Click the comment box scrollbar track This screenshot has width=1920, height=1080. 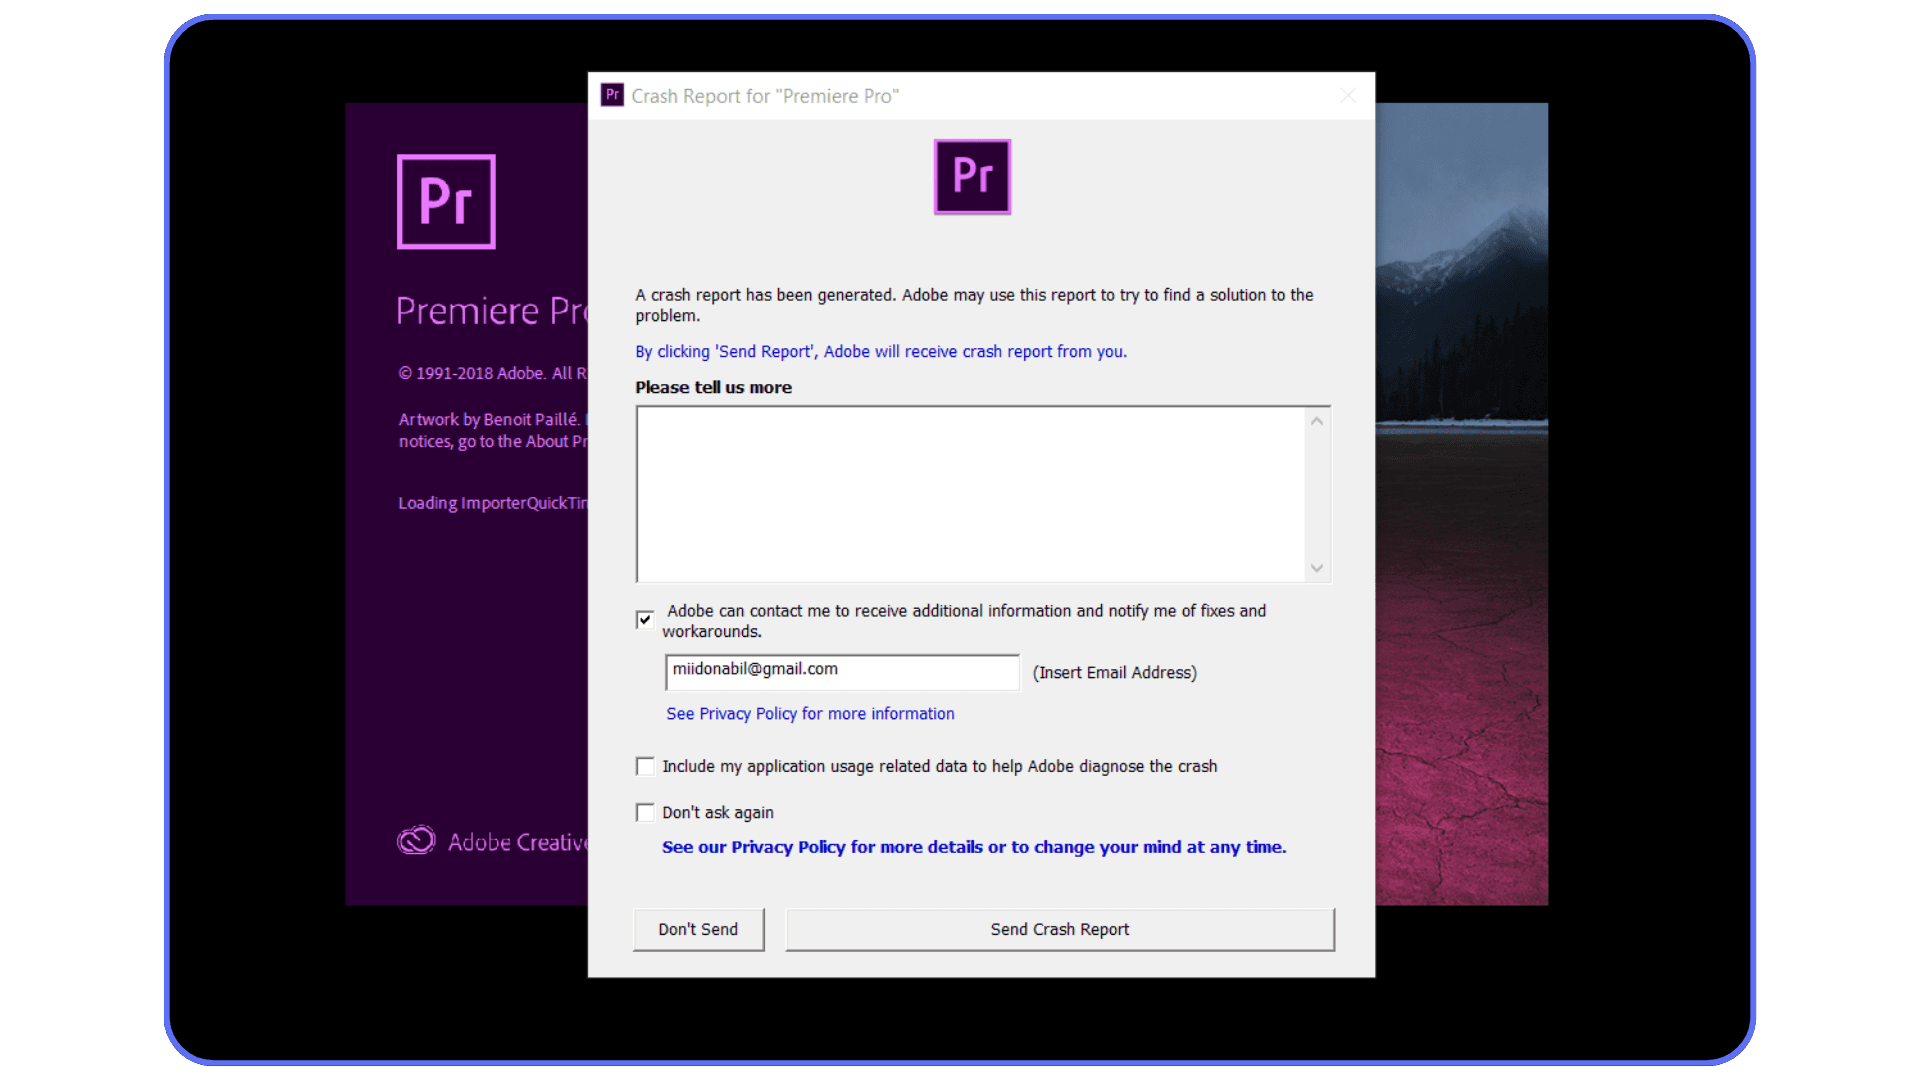1316,494
